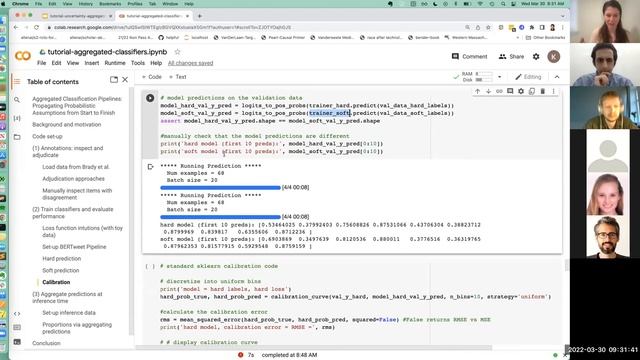Image resolution: width=640 pixels, height=360 pixels.
Task: Mirror cell in tab icon
Action: coord(531,91)
